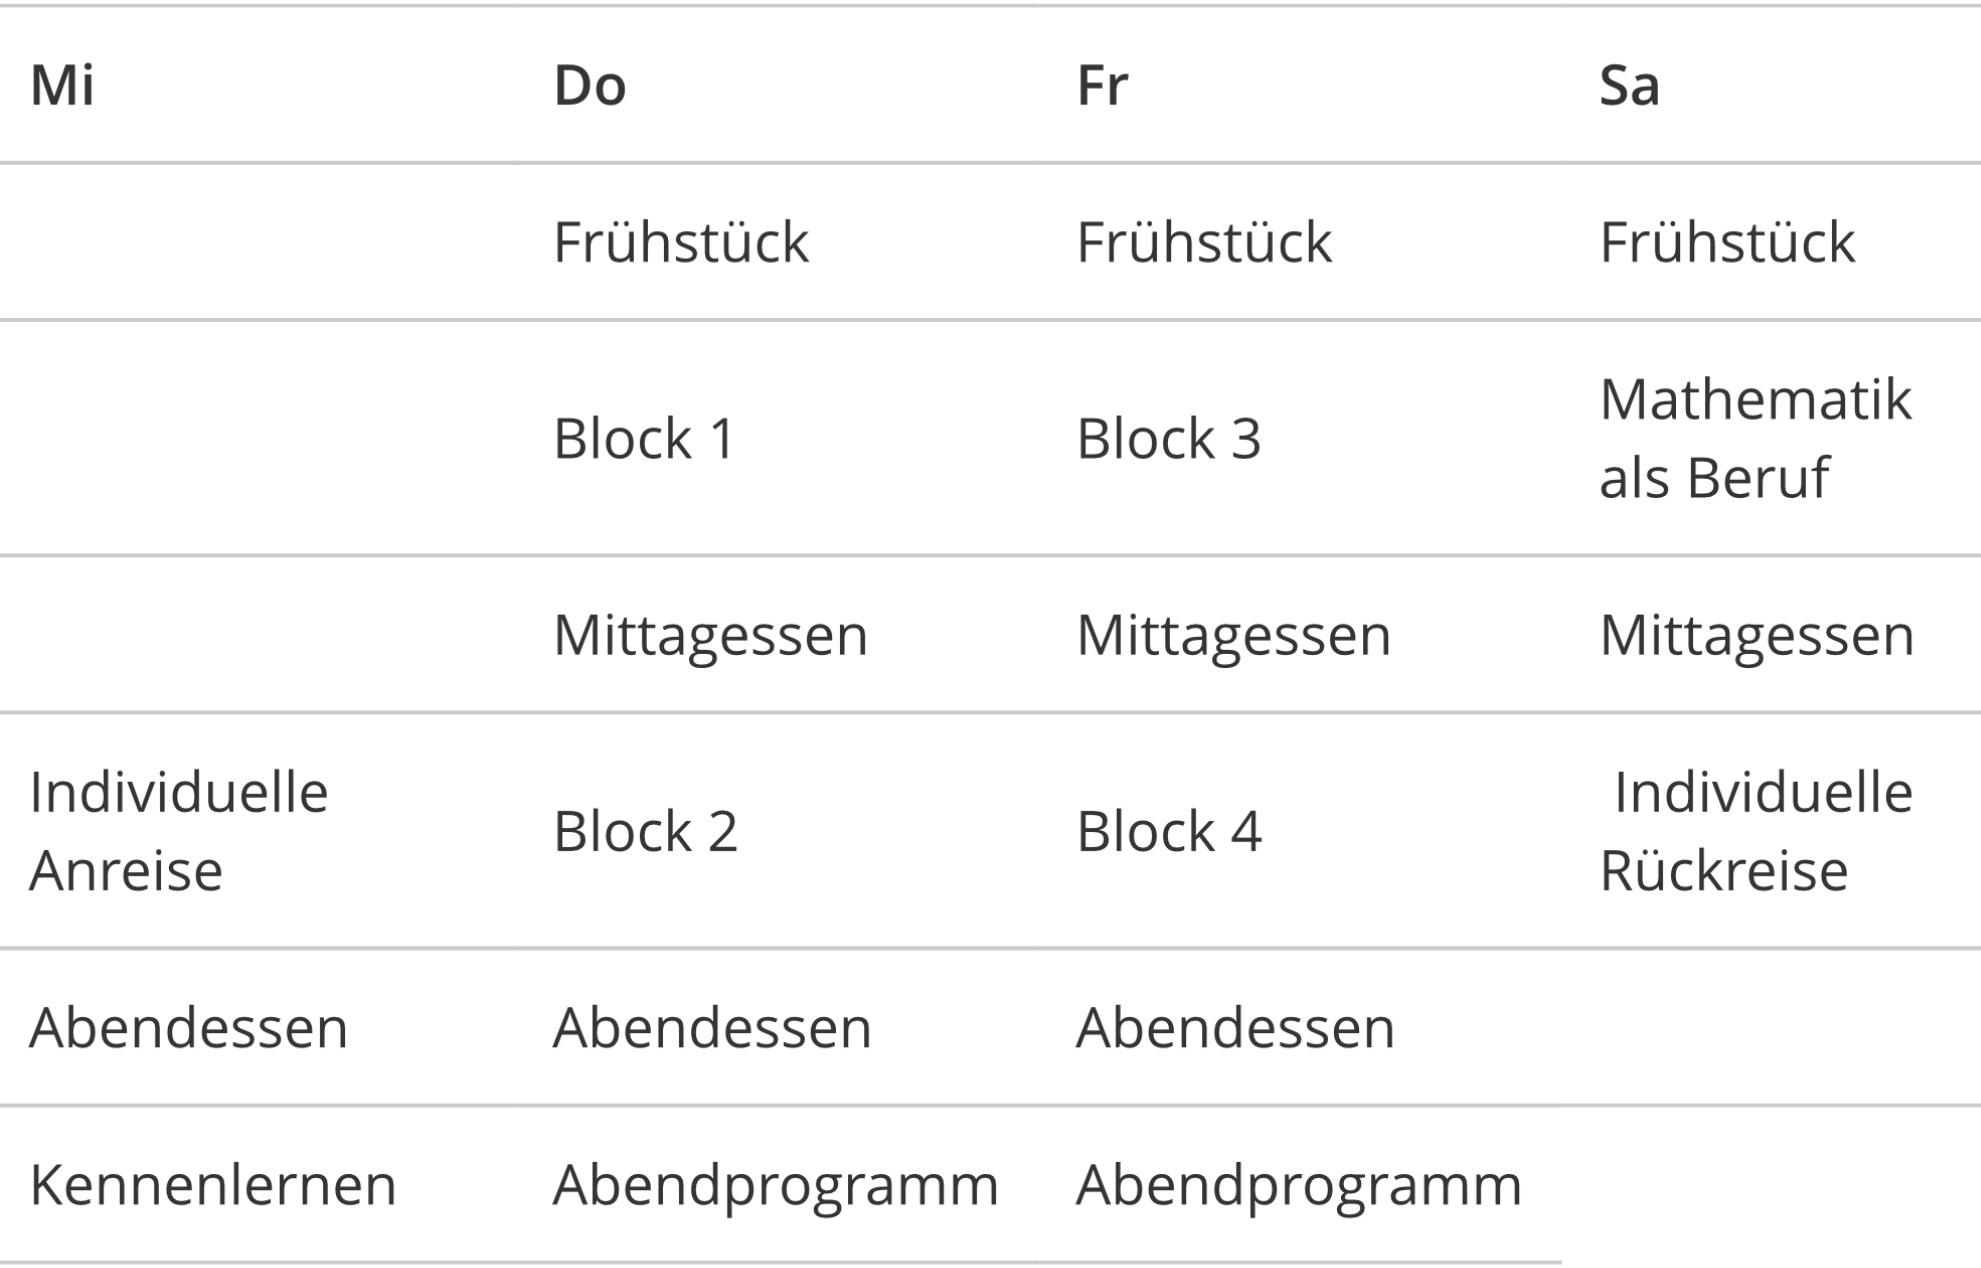
Task: Click Abendessen in the Fr column
Action: pos(1236,1028)
